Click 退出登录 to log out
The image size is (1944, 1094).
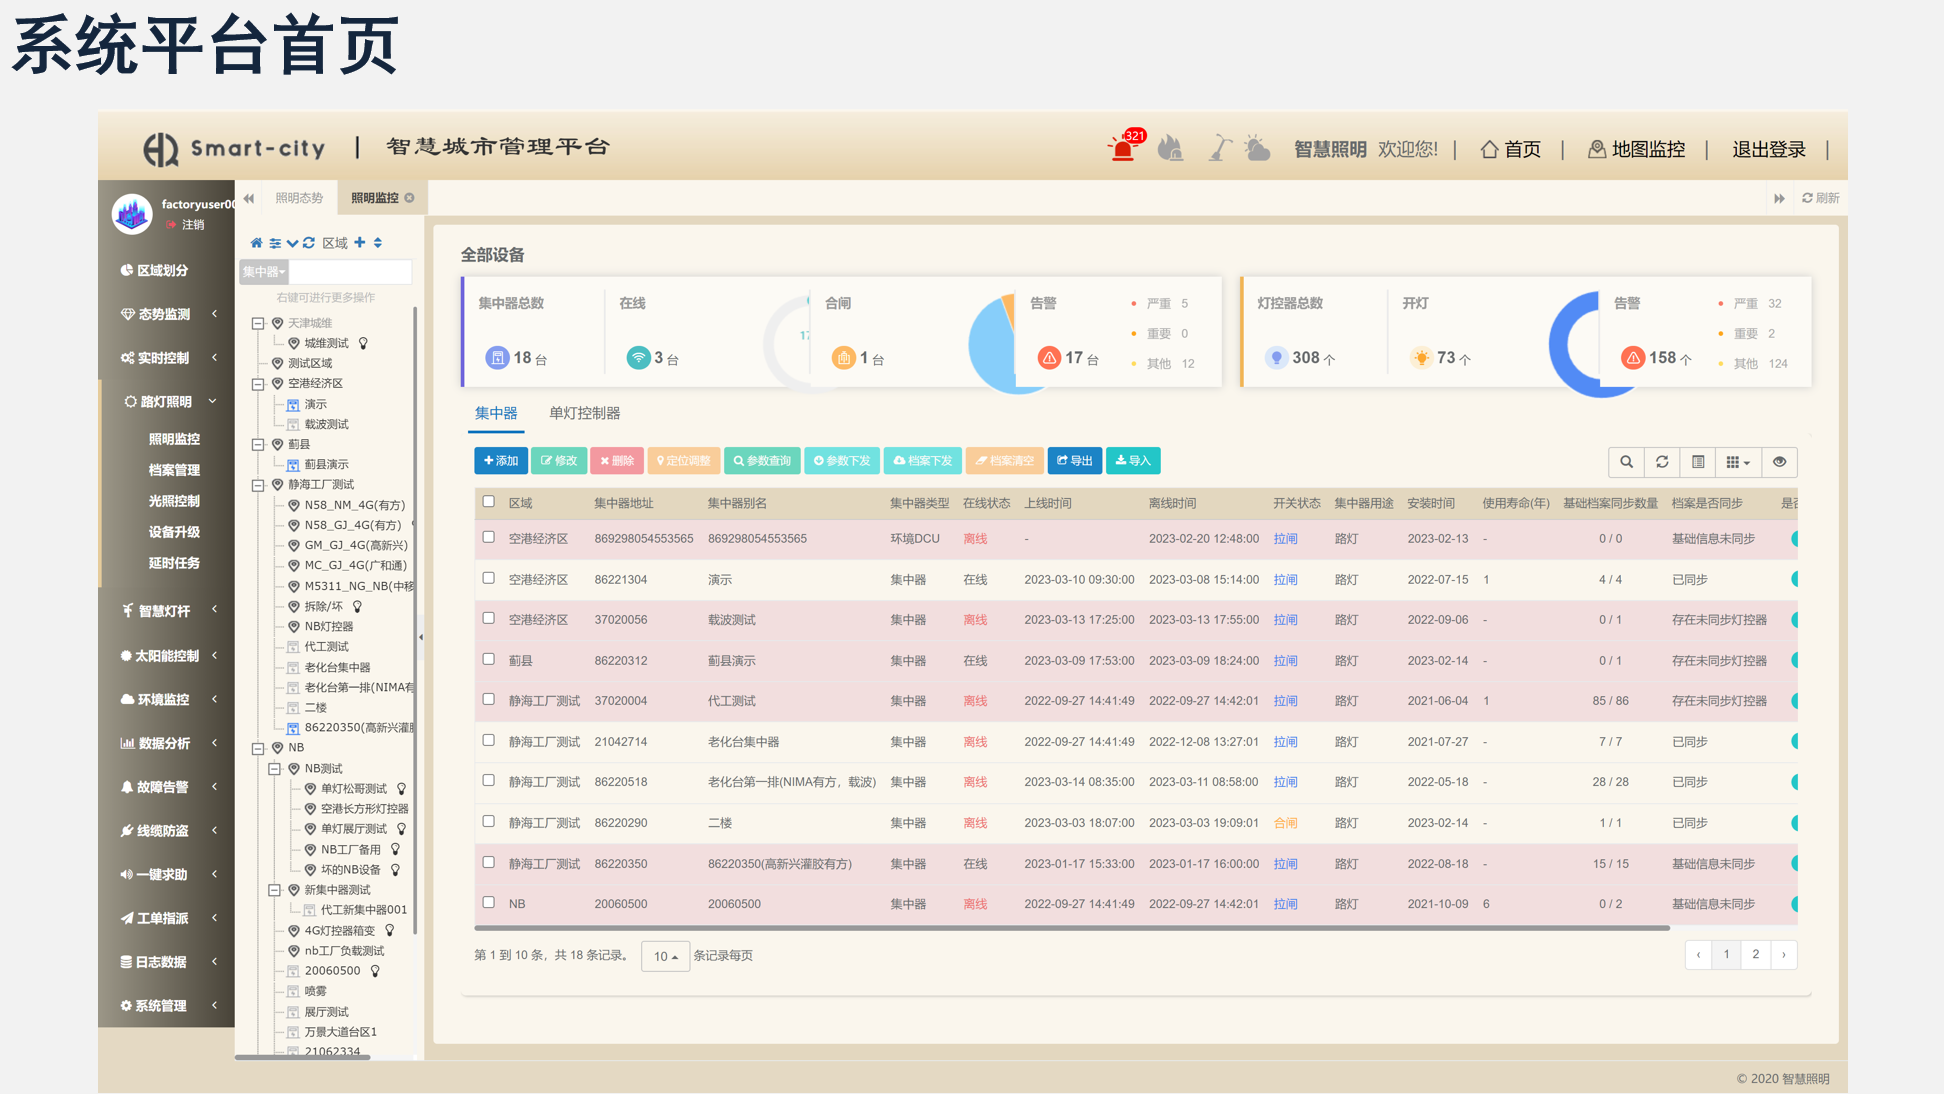(x=1769, y=149)
